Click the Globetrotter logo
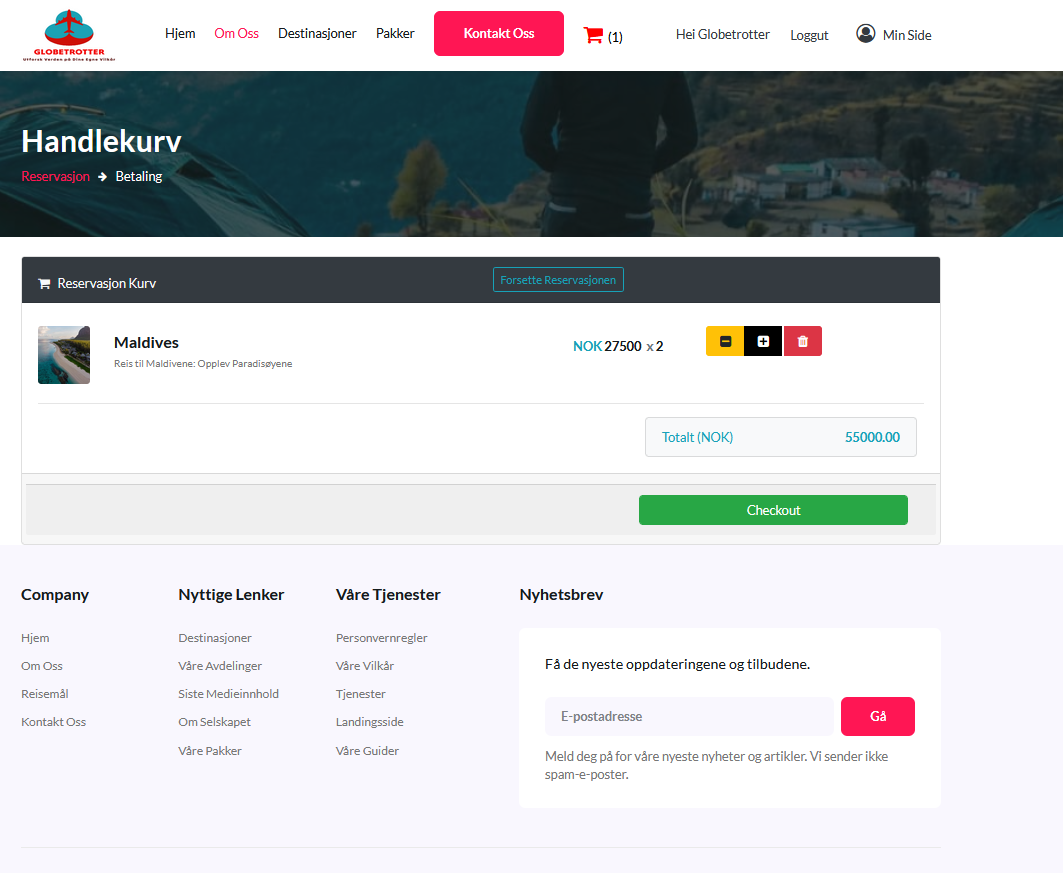 tap(69, 35)
